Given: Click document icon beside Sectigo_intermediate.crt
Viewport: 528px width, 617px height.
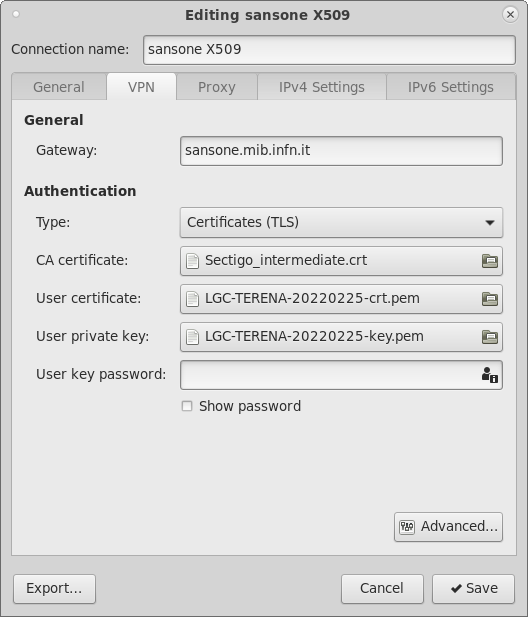Looking at the screenshot, I should [x=192, y=261].
